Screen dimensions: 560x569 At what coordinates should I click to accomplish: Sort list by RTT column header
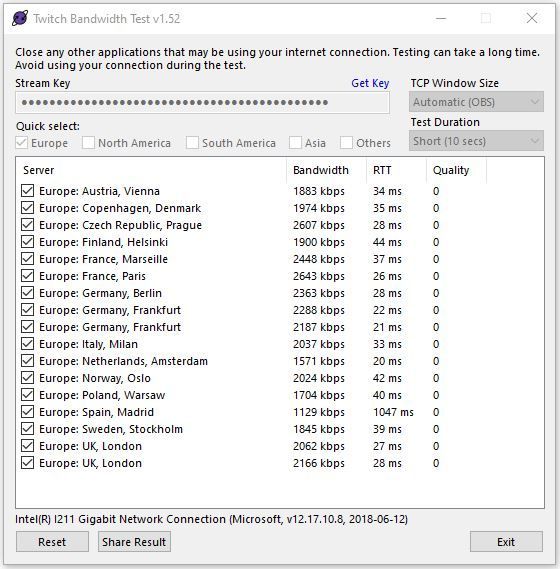pos(397,170)
